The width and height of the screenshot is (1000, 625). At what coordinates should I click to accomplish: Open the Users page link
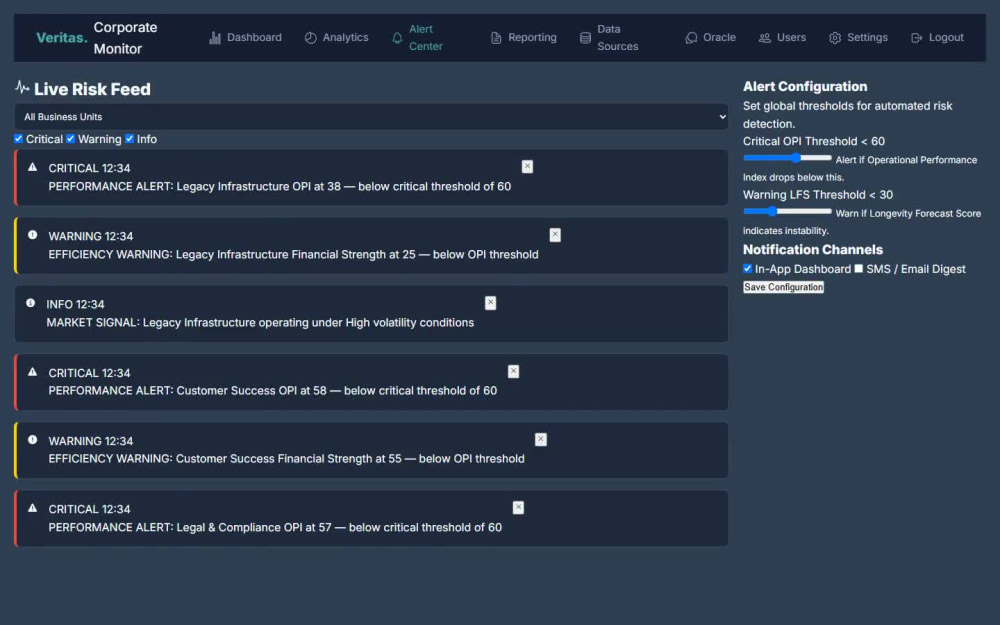tap(783, 38)
